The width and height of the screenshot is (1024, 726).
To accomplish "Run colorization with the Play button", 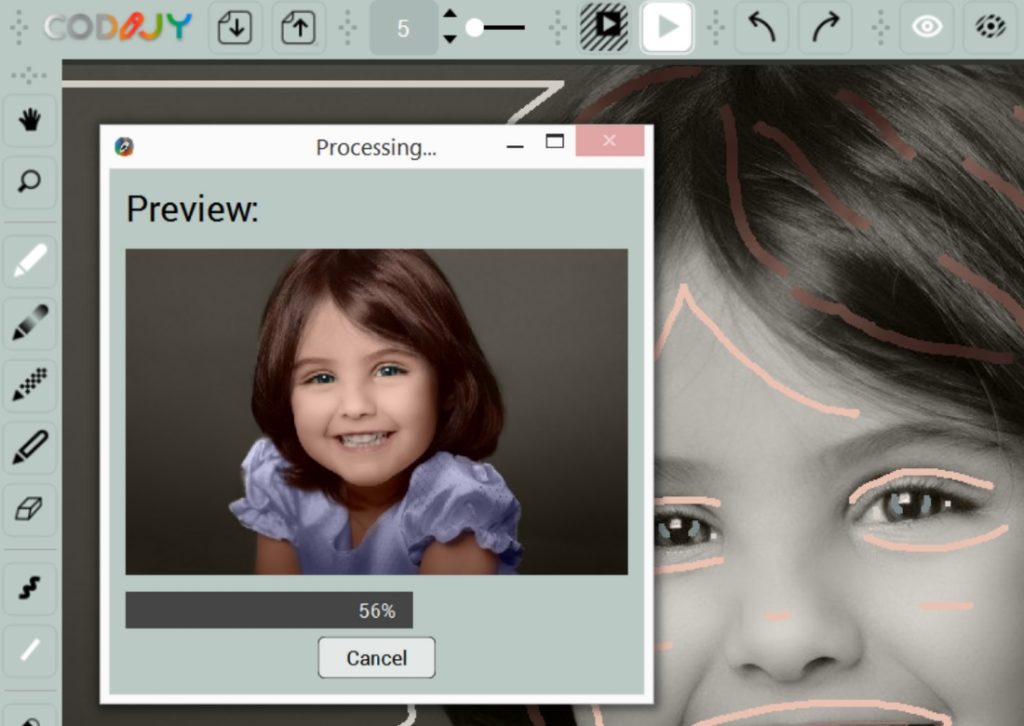I will coord(665,27).
